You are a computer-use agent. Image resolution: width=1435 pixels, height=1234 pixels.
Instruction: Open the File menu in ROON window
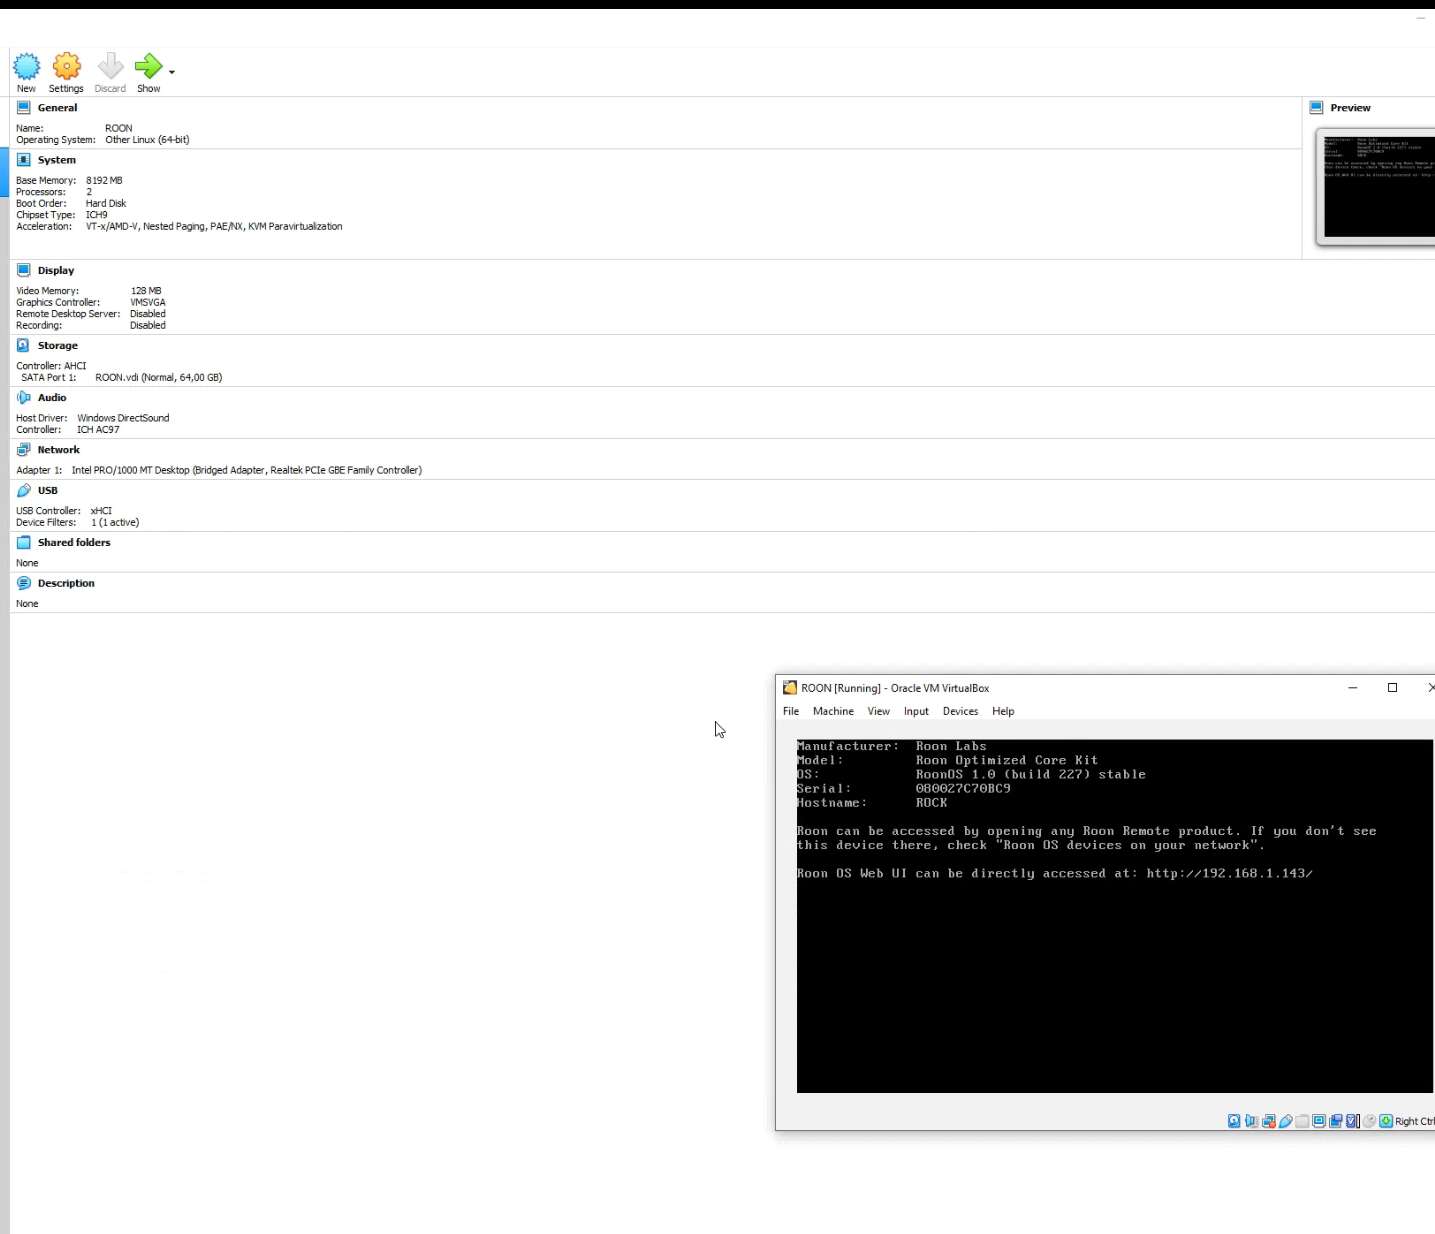coord(791,711)
